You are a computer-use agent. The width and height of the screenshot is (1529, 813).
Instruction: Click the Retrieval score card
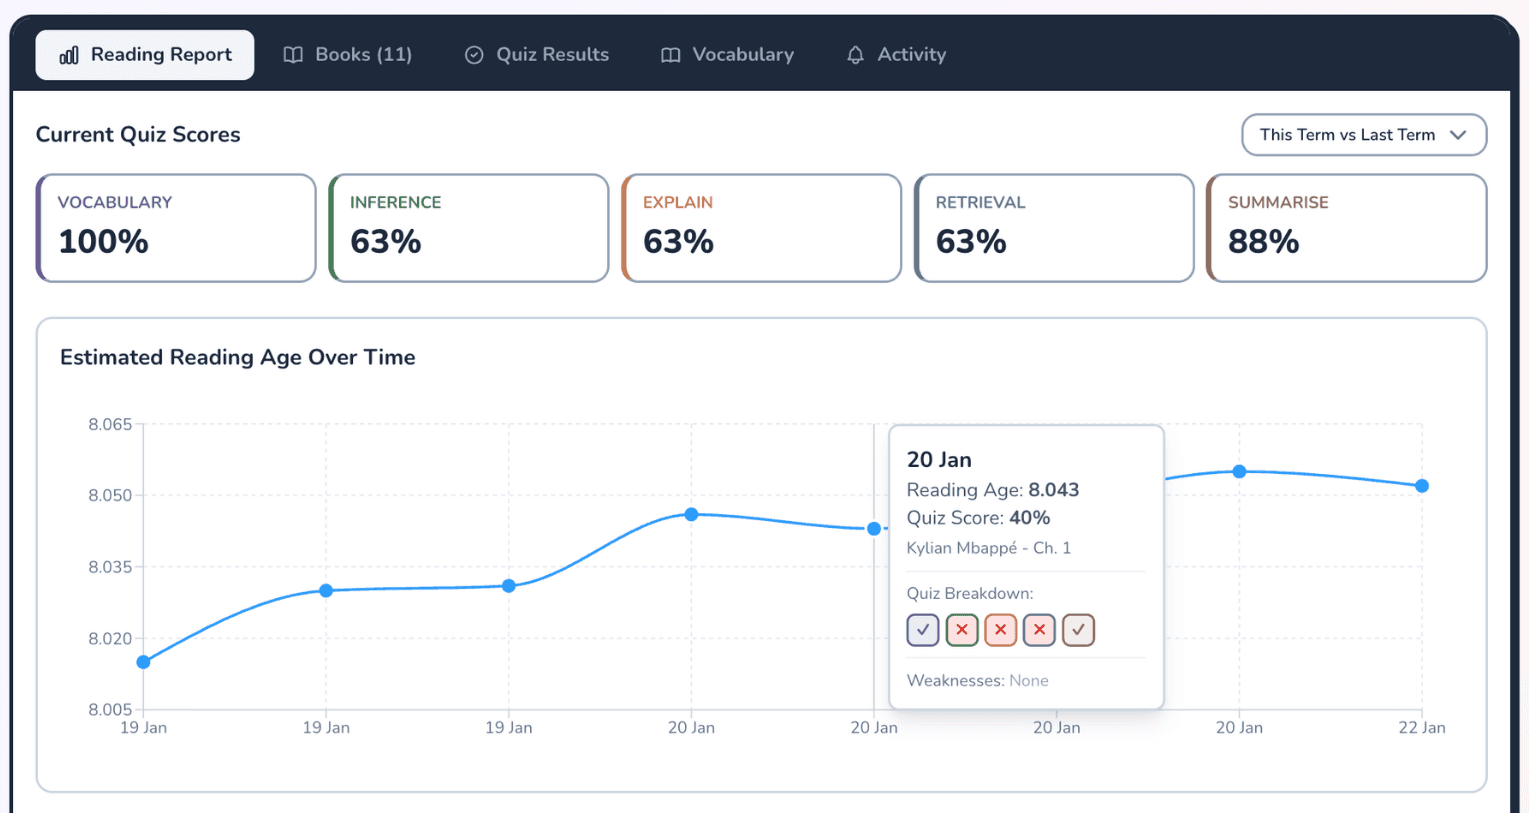(x=1054, y=228)
